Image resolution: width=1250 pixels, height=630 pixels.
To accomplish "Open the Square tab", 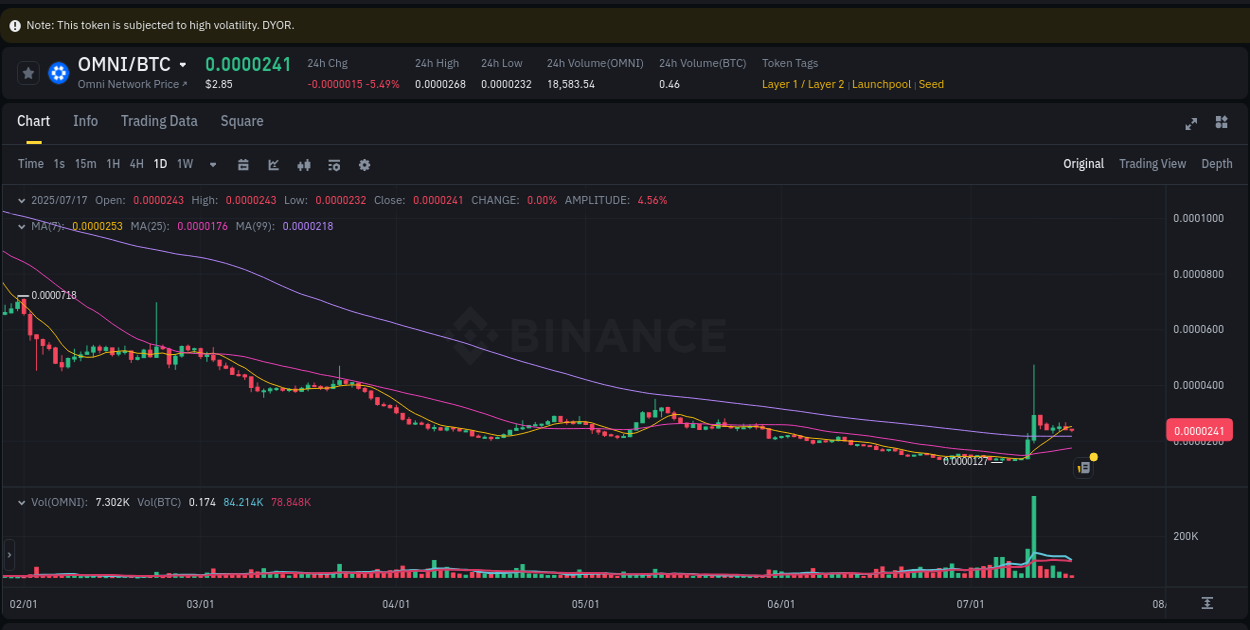I will tap(241, 121).
